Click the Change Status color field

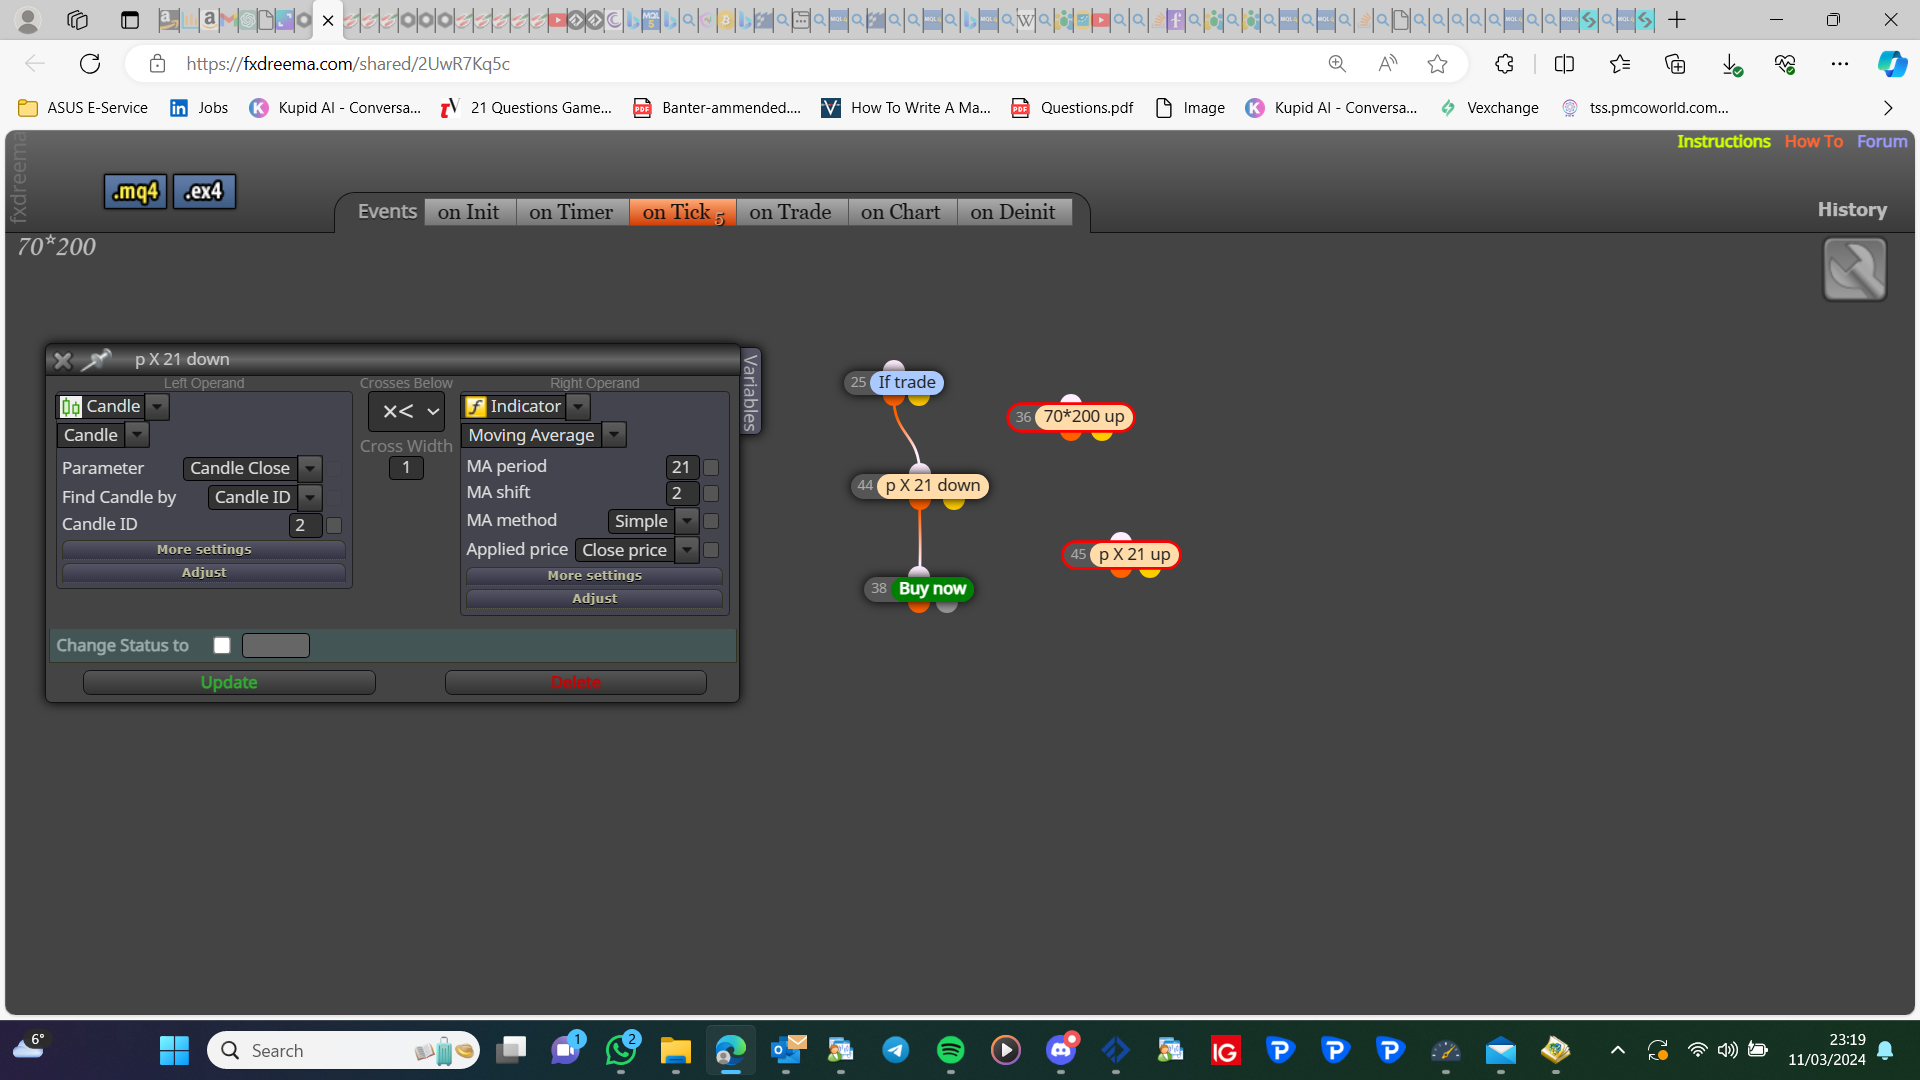coord(276,645)
